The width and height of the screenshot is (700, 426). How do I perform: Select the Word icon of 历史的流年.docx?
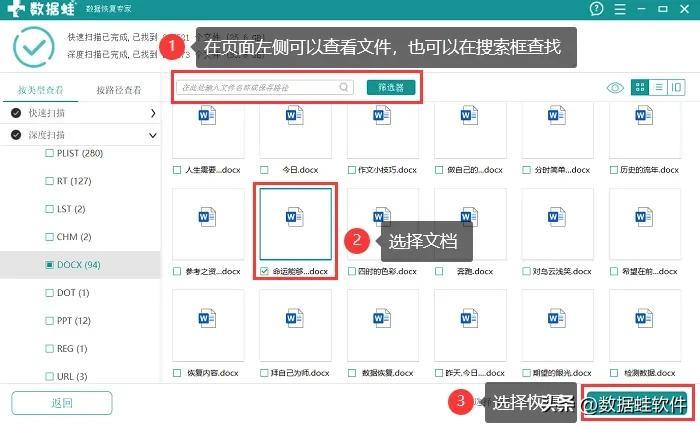point(644,115)
